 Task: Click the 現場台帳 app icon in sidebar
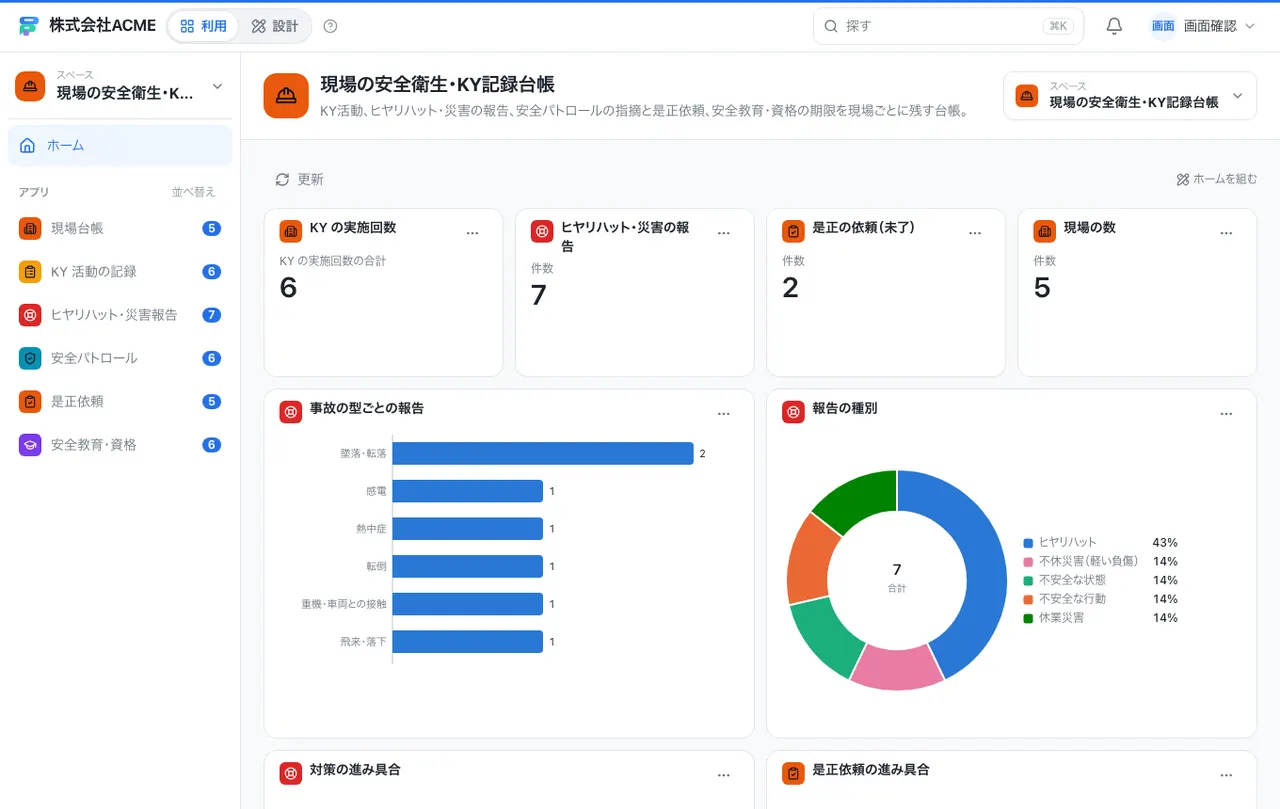pyautogui.click(x=30, y=228)
